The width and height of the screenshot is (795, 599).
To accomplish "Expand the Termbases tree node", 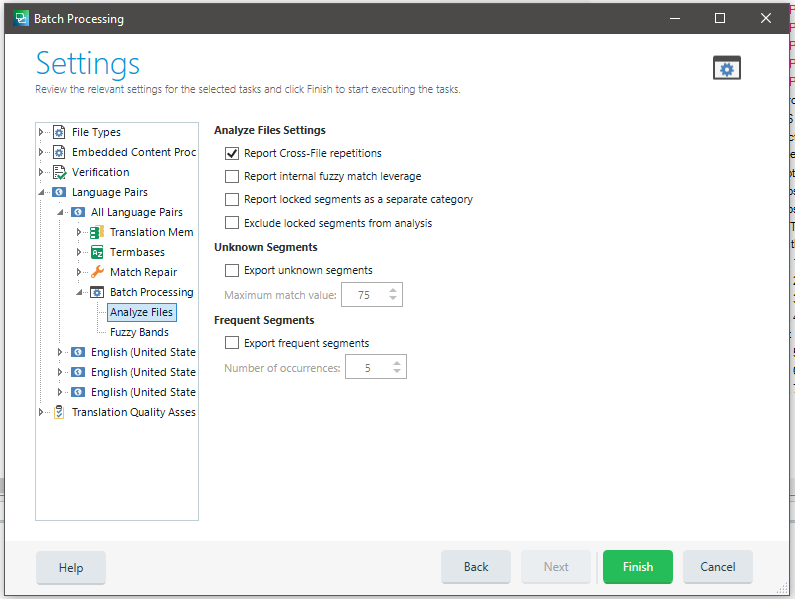I will tap(80, 252).
